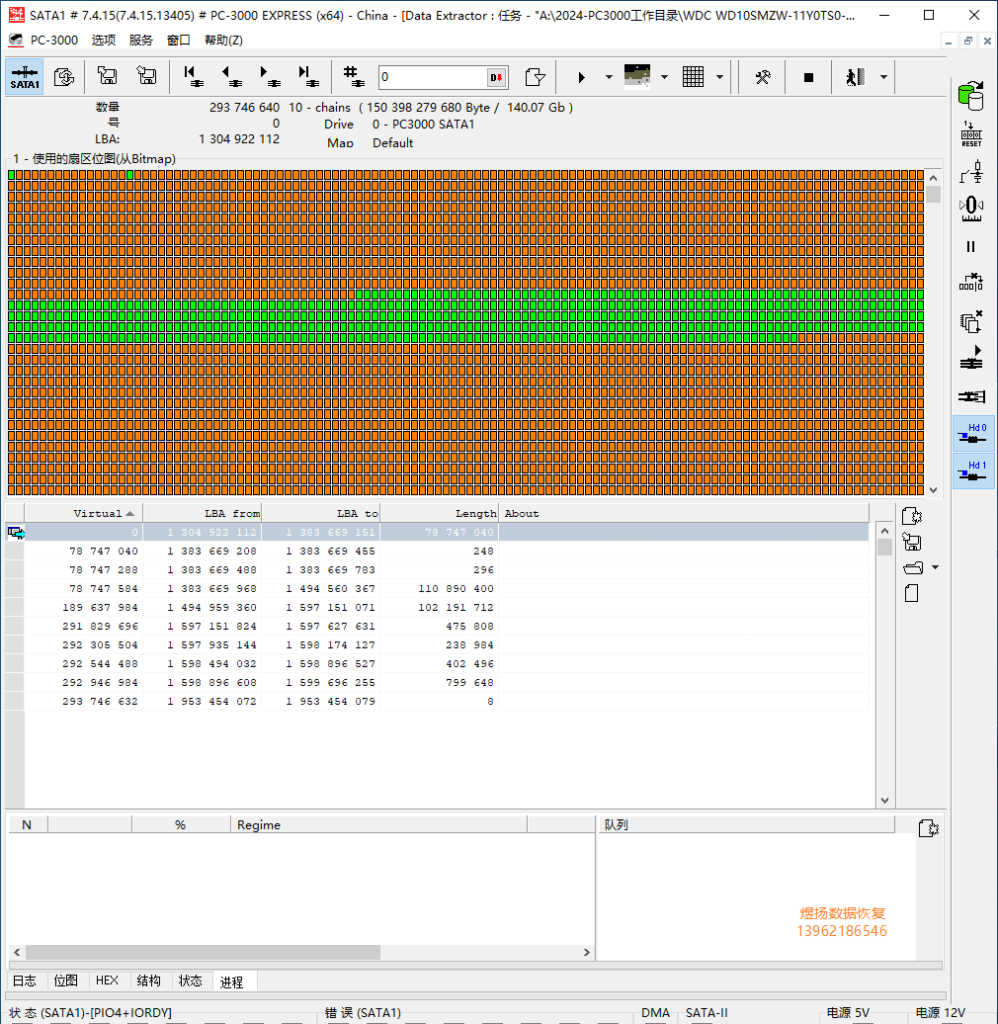Jump to first sector navigation icon
Viewport: 998px width, 1024px height.
coord(191,77)
